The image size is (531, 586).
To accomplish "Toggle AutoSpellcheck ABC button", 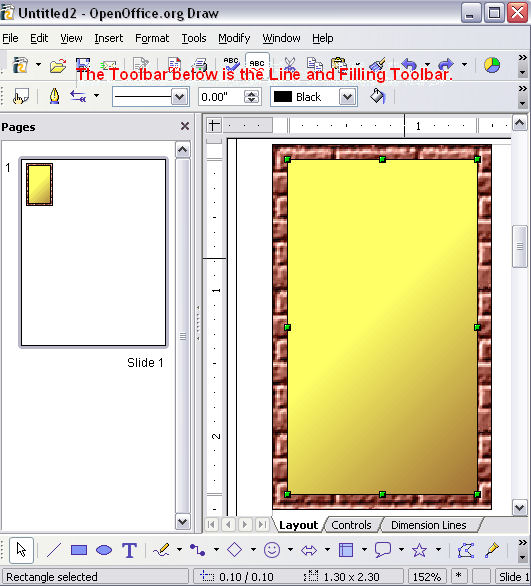I will pos(257,65).
